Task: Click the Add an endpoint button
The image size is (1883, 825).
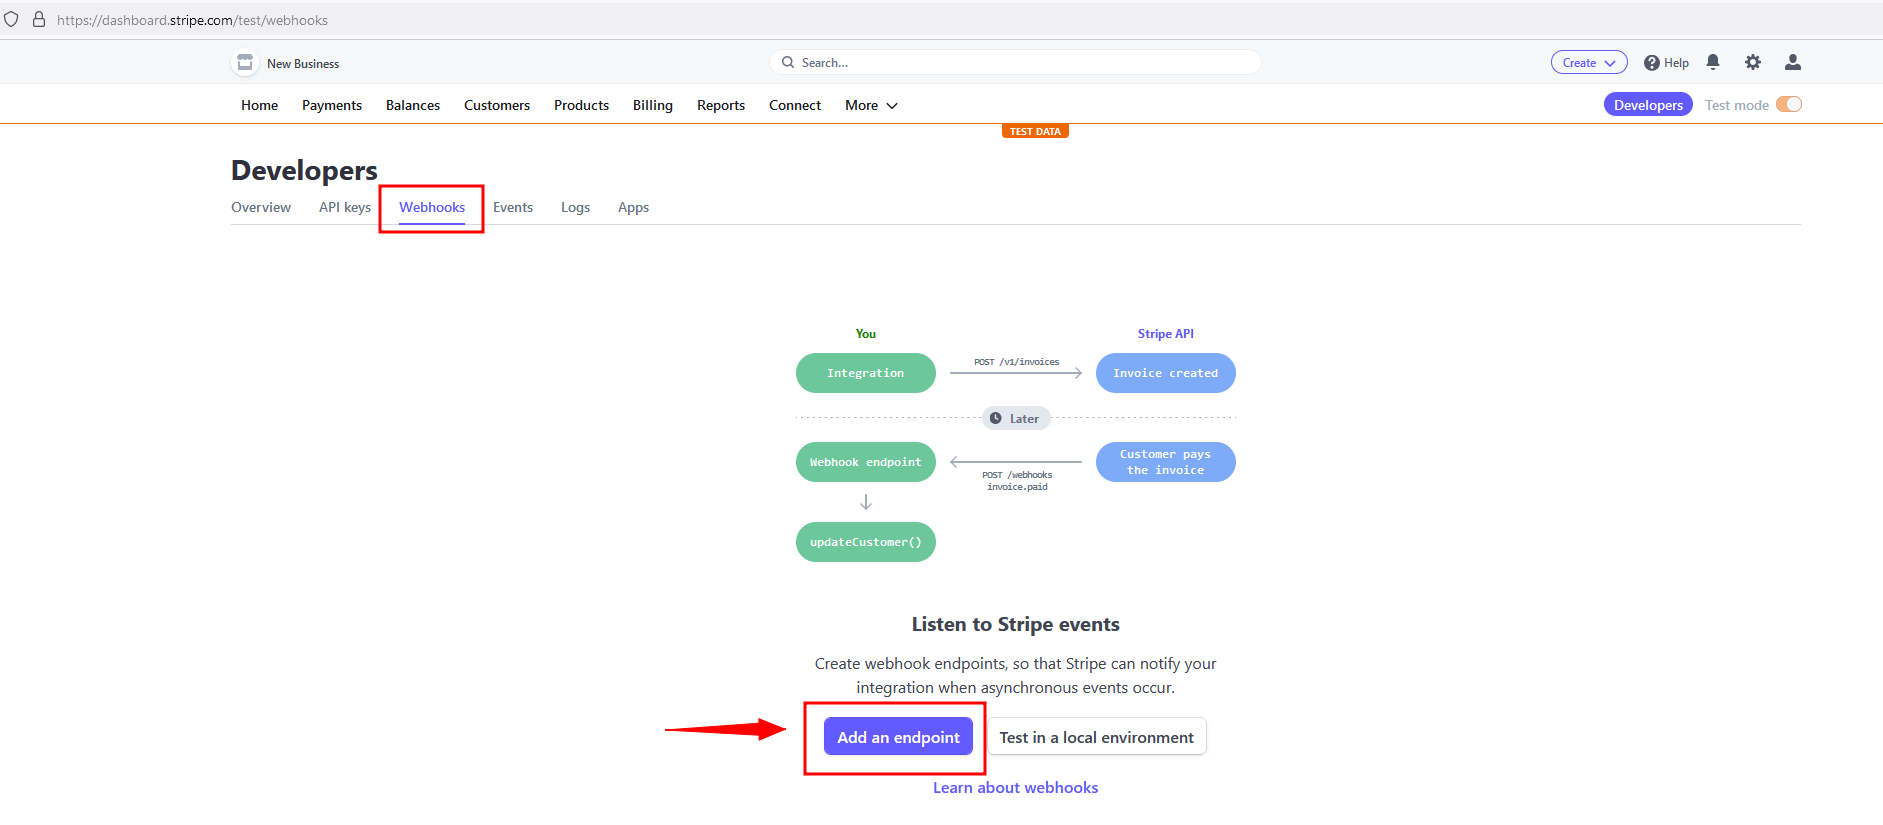Action: [x=898, y=737]
